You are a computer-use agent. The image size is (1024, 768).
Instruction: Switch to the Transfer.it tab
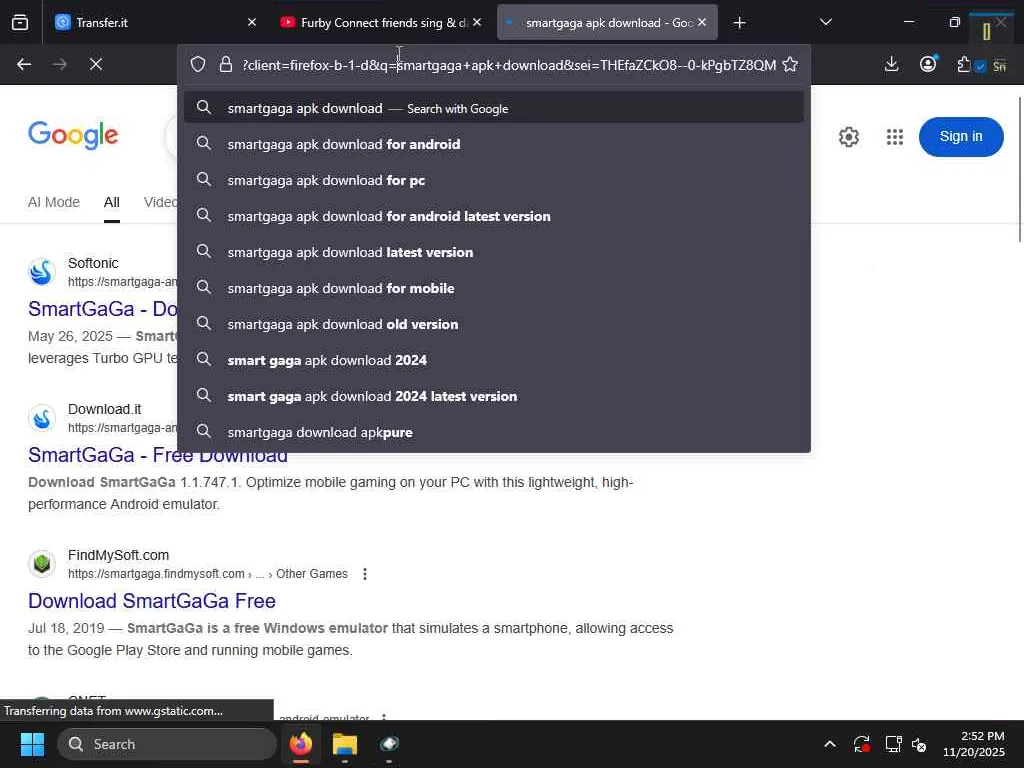(x=155, y=23)
